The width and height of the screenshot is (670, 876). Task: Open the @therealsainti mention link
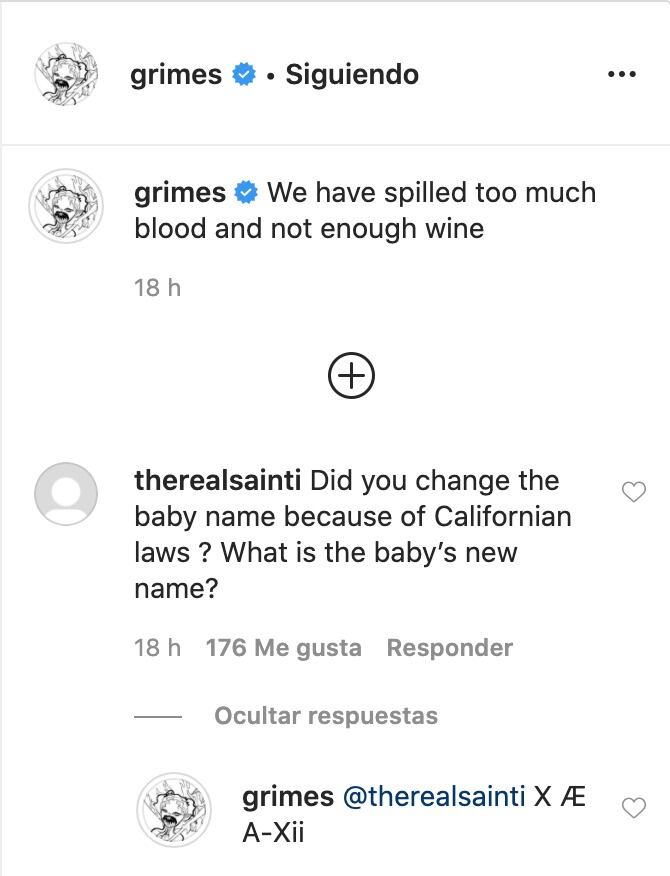(434, 797)
